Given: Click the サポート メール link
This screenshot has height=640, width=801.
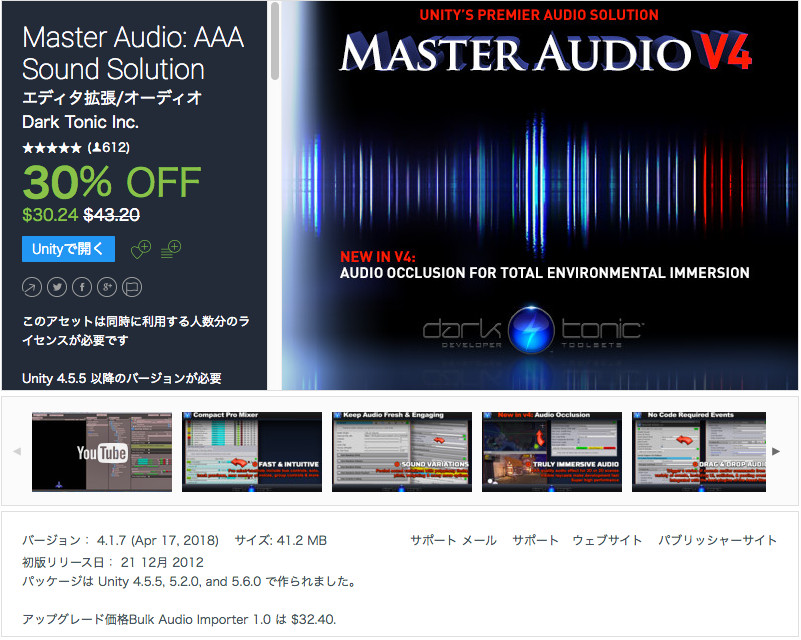Looking at the screenshot, I should (453, 540).
